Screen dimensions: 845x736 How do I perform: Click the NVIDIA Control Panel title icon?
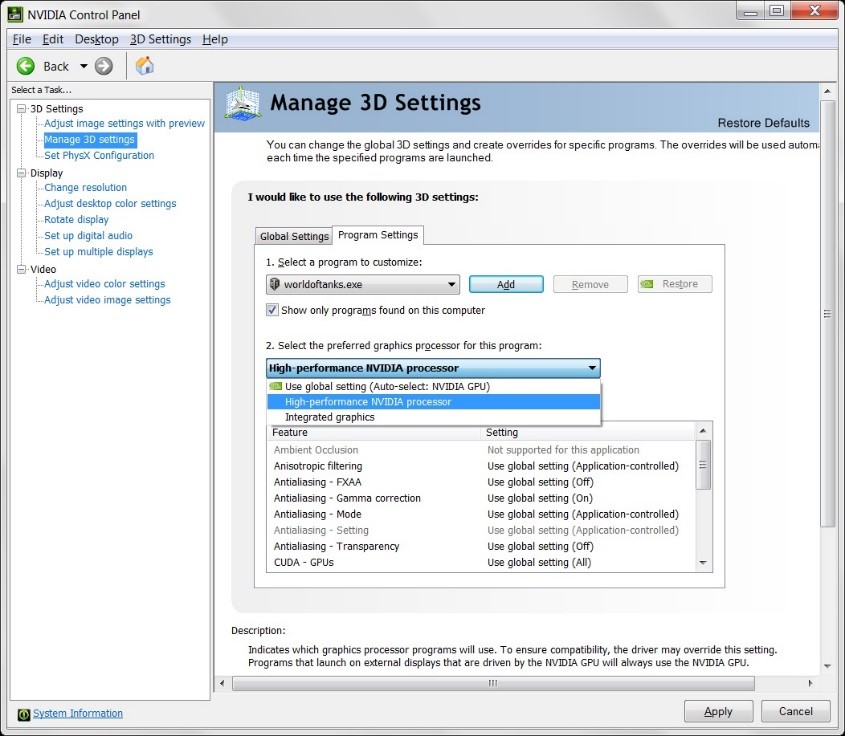point(15,14)
